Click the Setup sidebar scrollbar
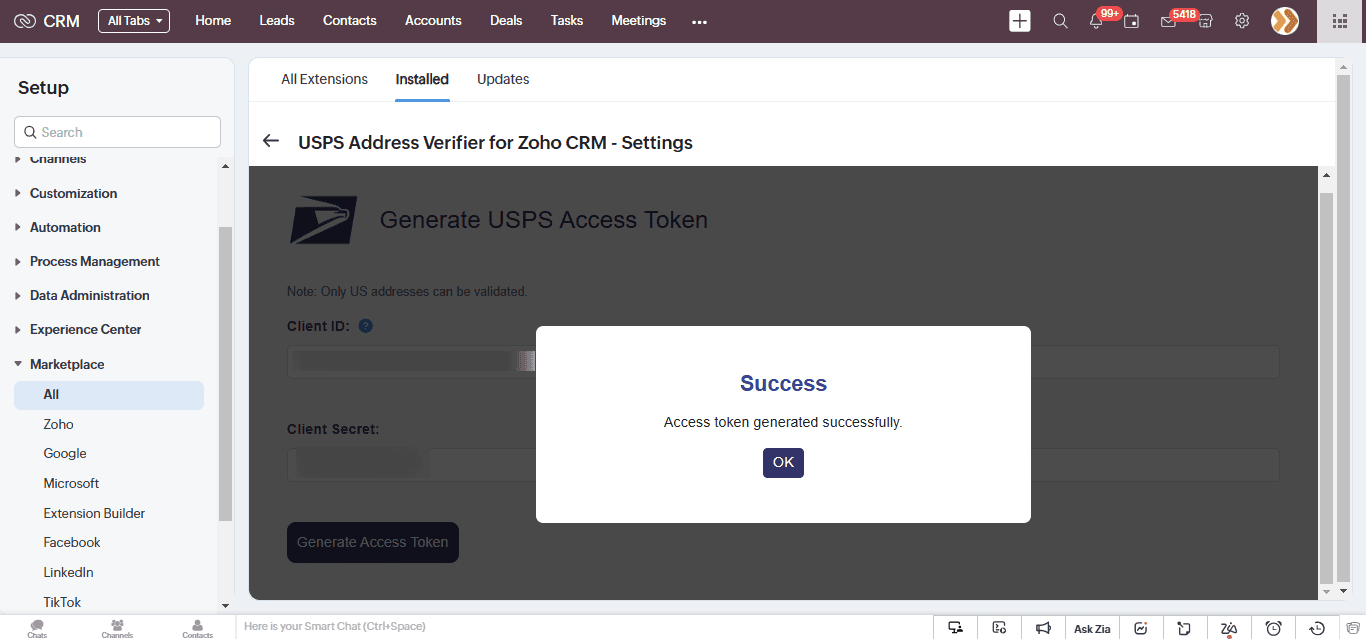The width and height of the screenshot is (1366, 639). pyautogui.click(x=225, y=374)
